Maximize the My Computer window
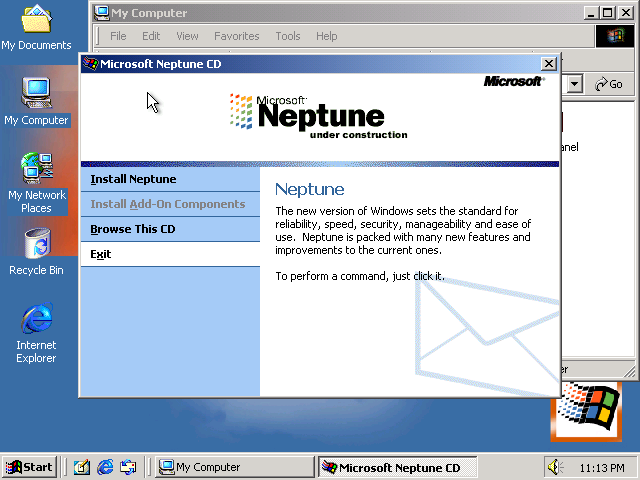This screenshot has width=640, height=480. click(x=607, y=13)
